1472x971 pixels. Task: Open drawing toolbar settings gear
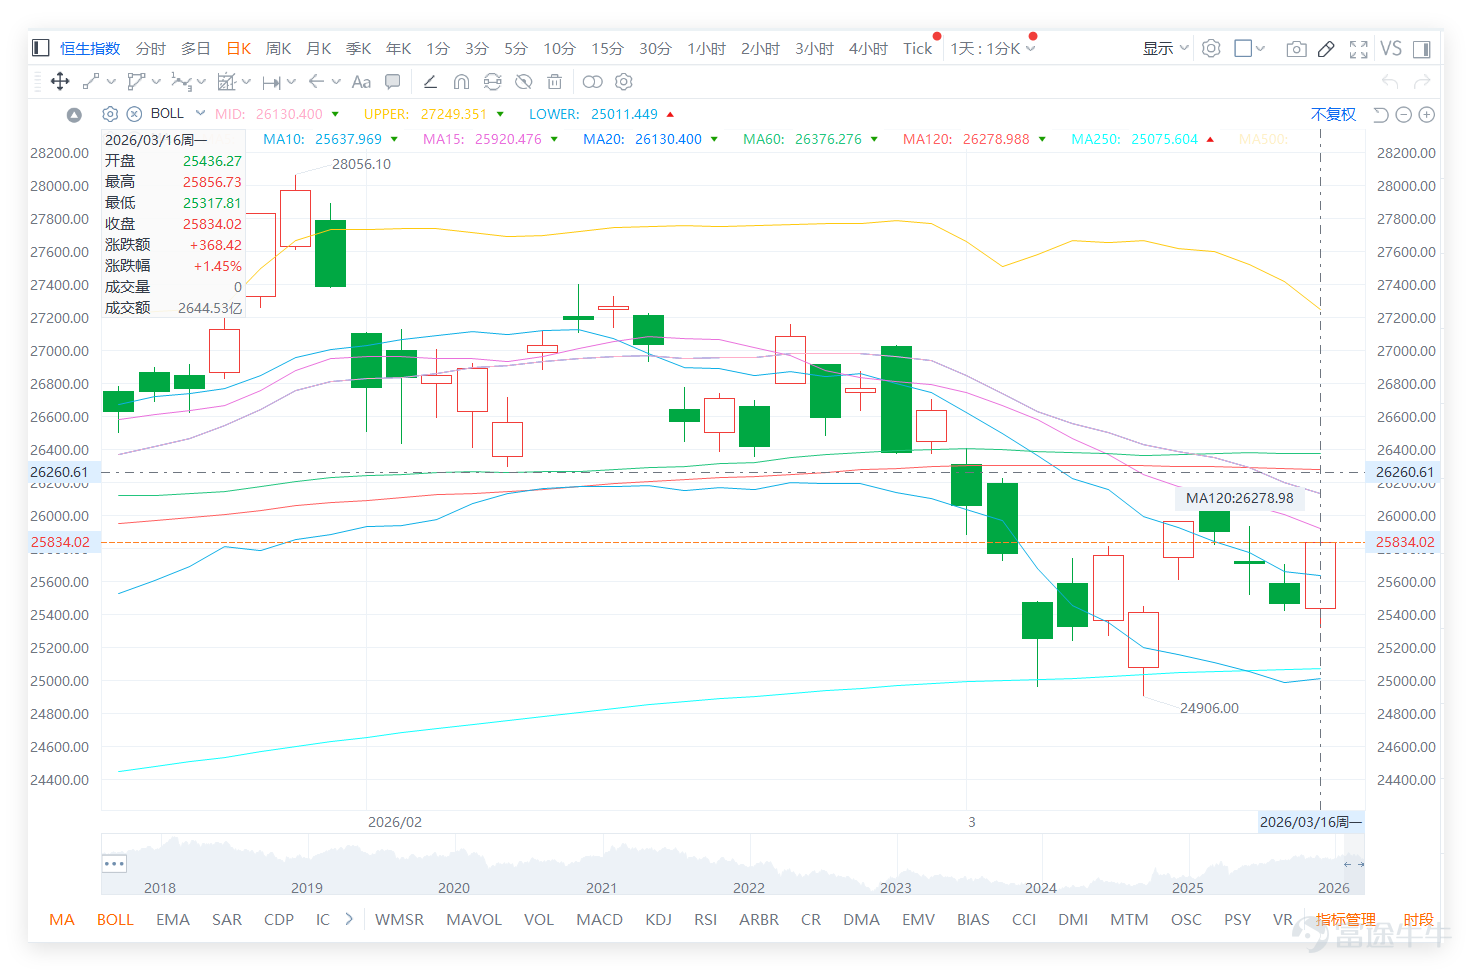pyautogui.click(x=624, y=82)
